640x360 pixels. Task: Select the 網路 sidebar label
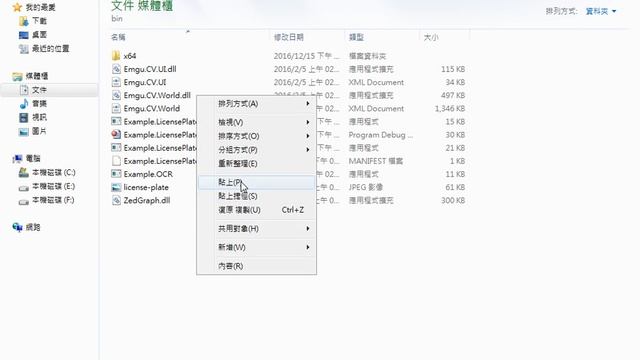tap(33, 227)
